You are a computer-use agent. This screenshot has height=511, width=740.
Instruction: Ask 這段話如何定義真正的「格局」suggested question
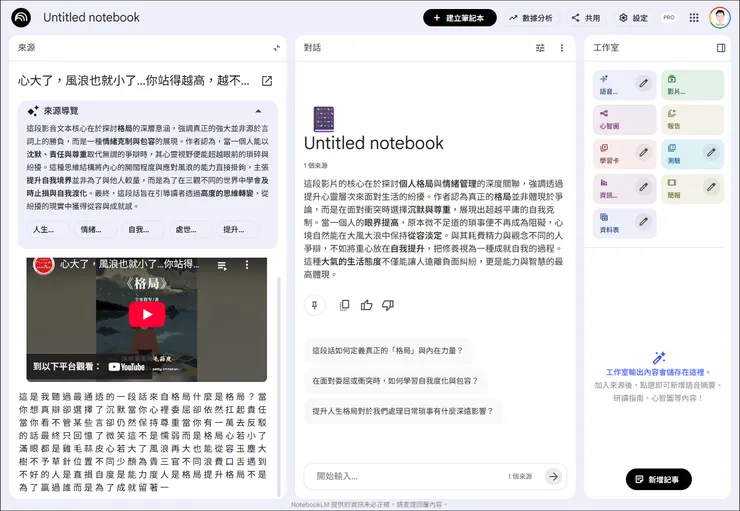pyautogui.click(x=388, y=351)
